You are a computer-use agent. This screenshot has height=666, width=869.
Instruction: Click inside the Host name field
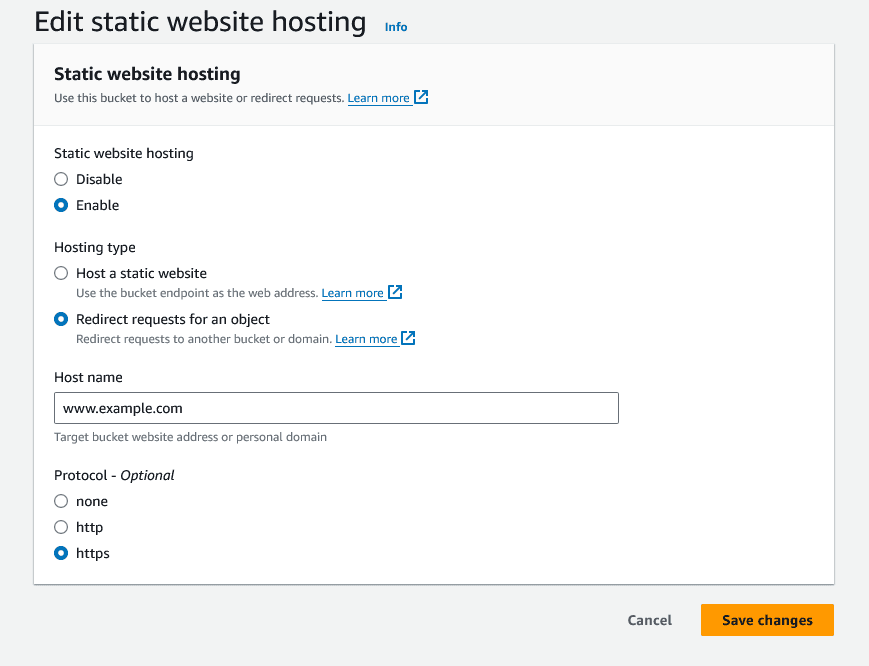pyautogui.click(x=336, y=408)
